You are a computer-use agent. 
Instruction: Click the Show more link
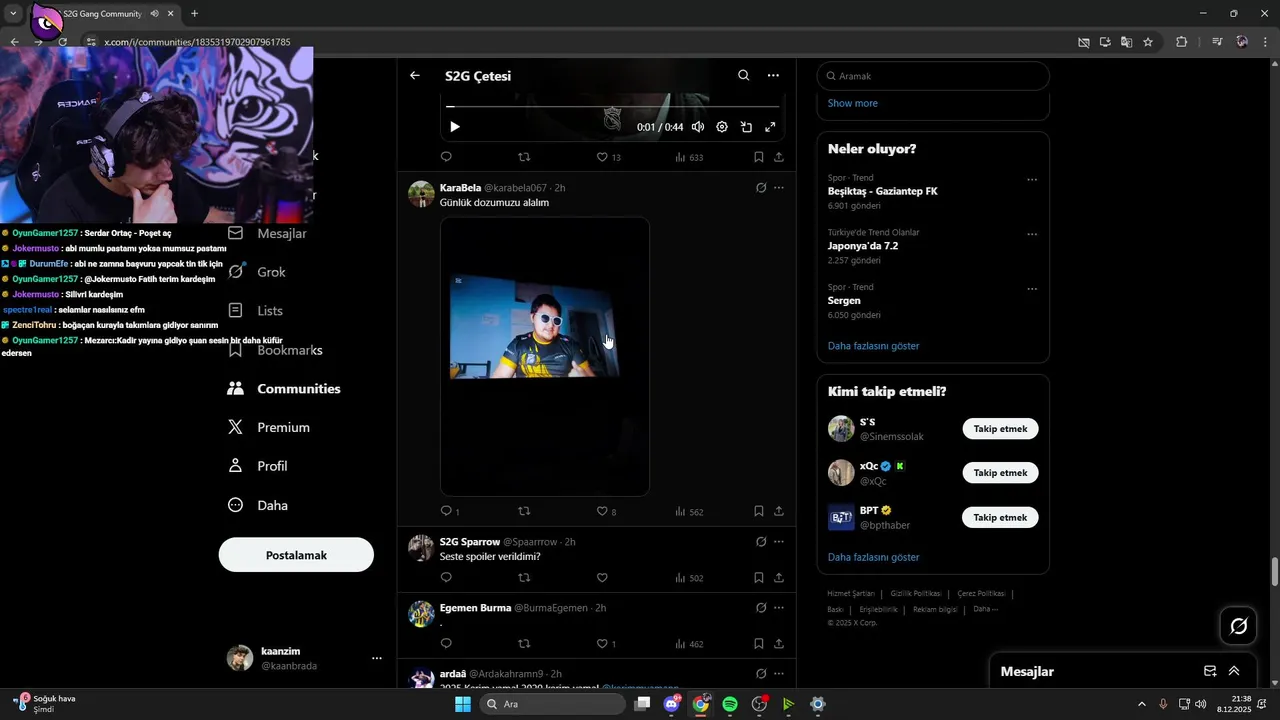point(853,103)
